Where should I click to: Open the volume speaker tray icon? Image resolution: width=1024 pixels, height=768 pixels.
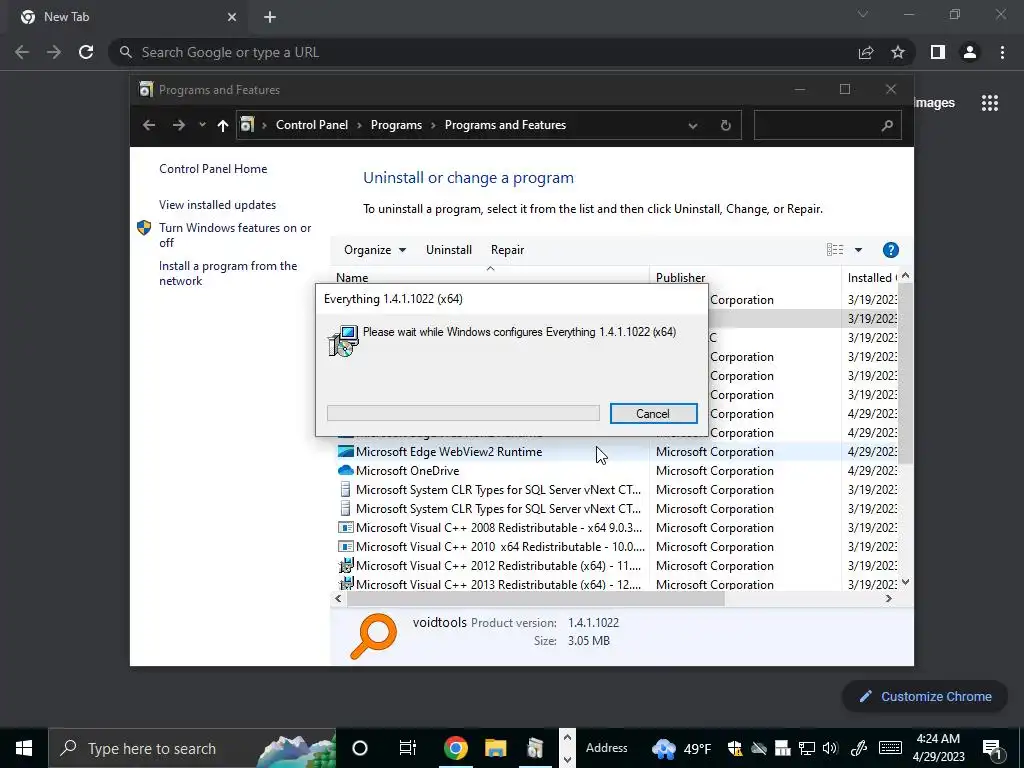[830, 748]
